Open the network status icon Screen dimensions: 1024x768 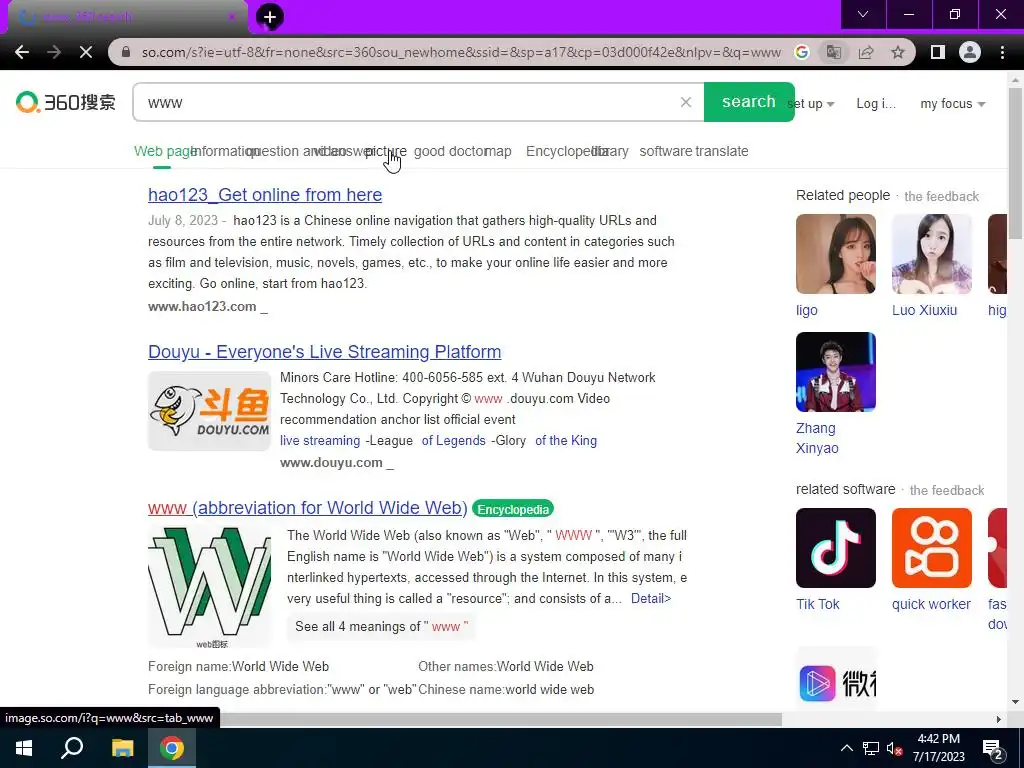[871, 748]
